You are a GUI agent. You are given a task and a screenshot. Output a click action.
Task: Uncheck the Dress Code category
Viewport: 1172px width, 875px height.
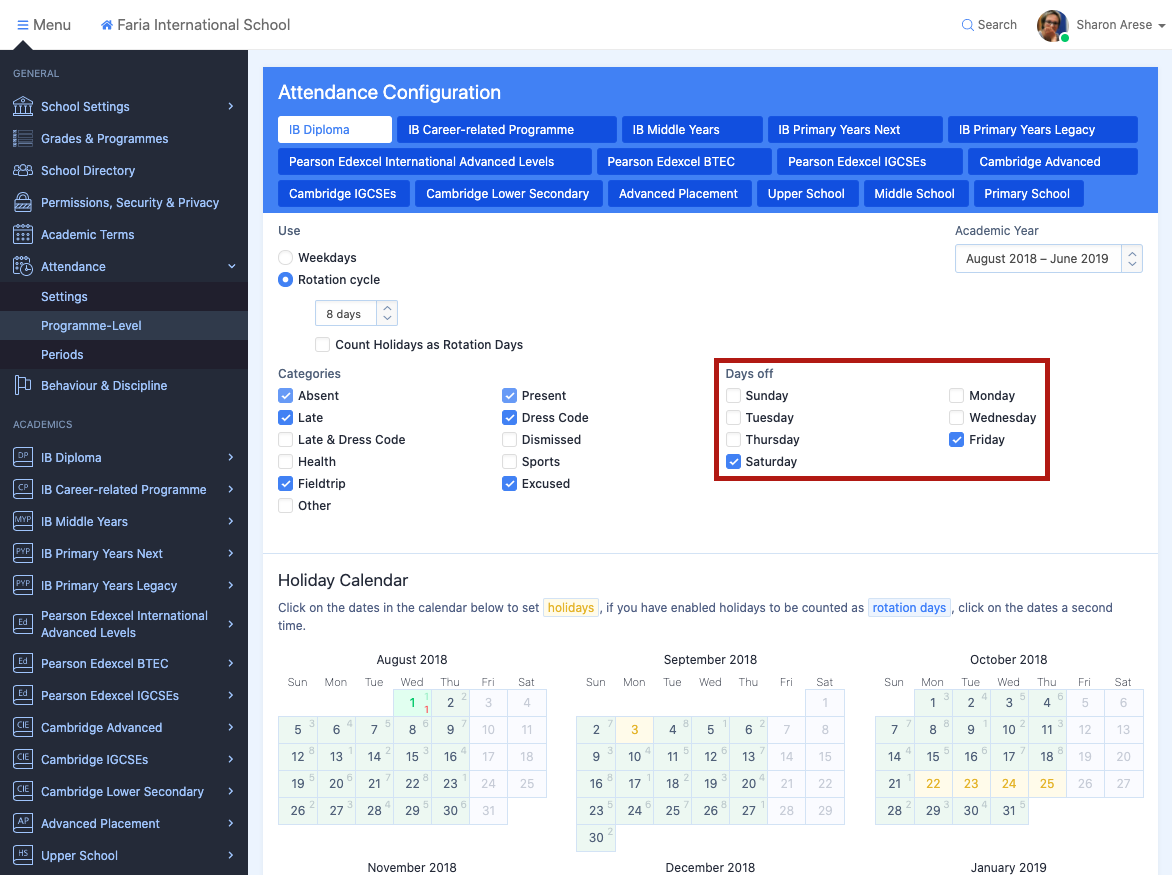(x=510, y=418)
